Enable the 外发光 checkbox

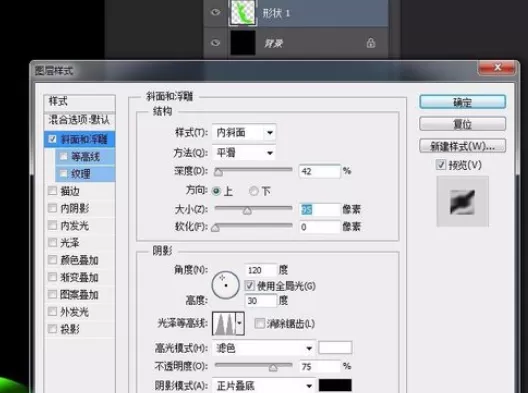tap(53, 312)
